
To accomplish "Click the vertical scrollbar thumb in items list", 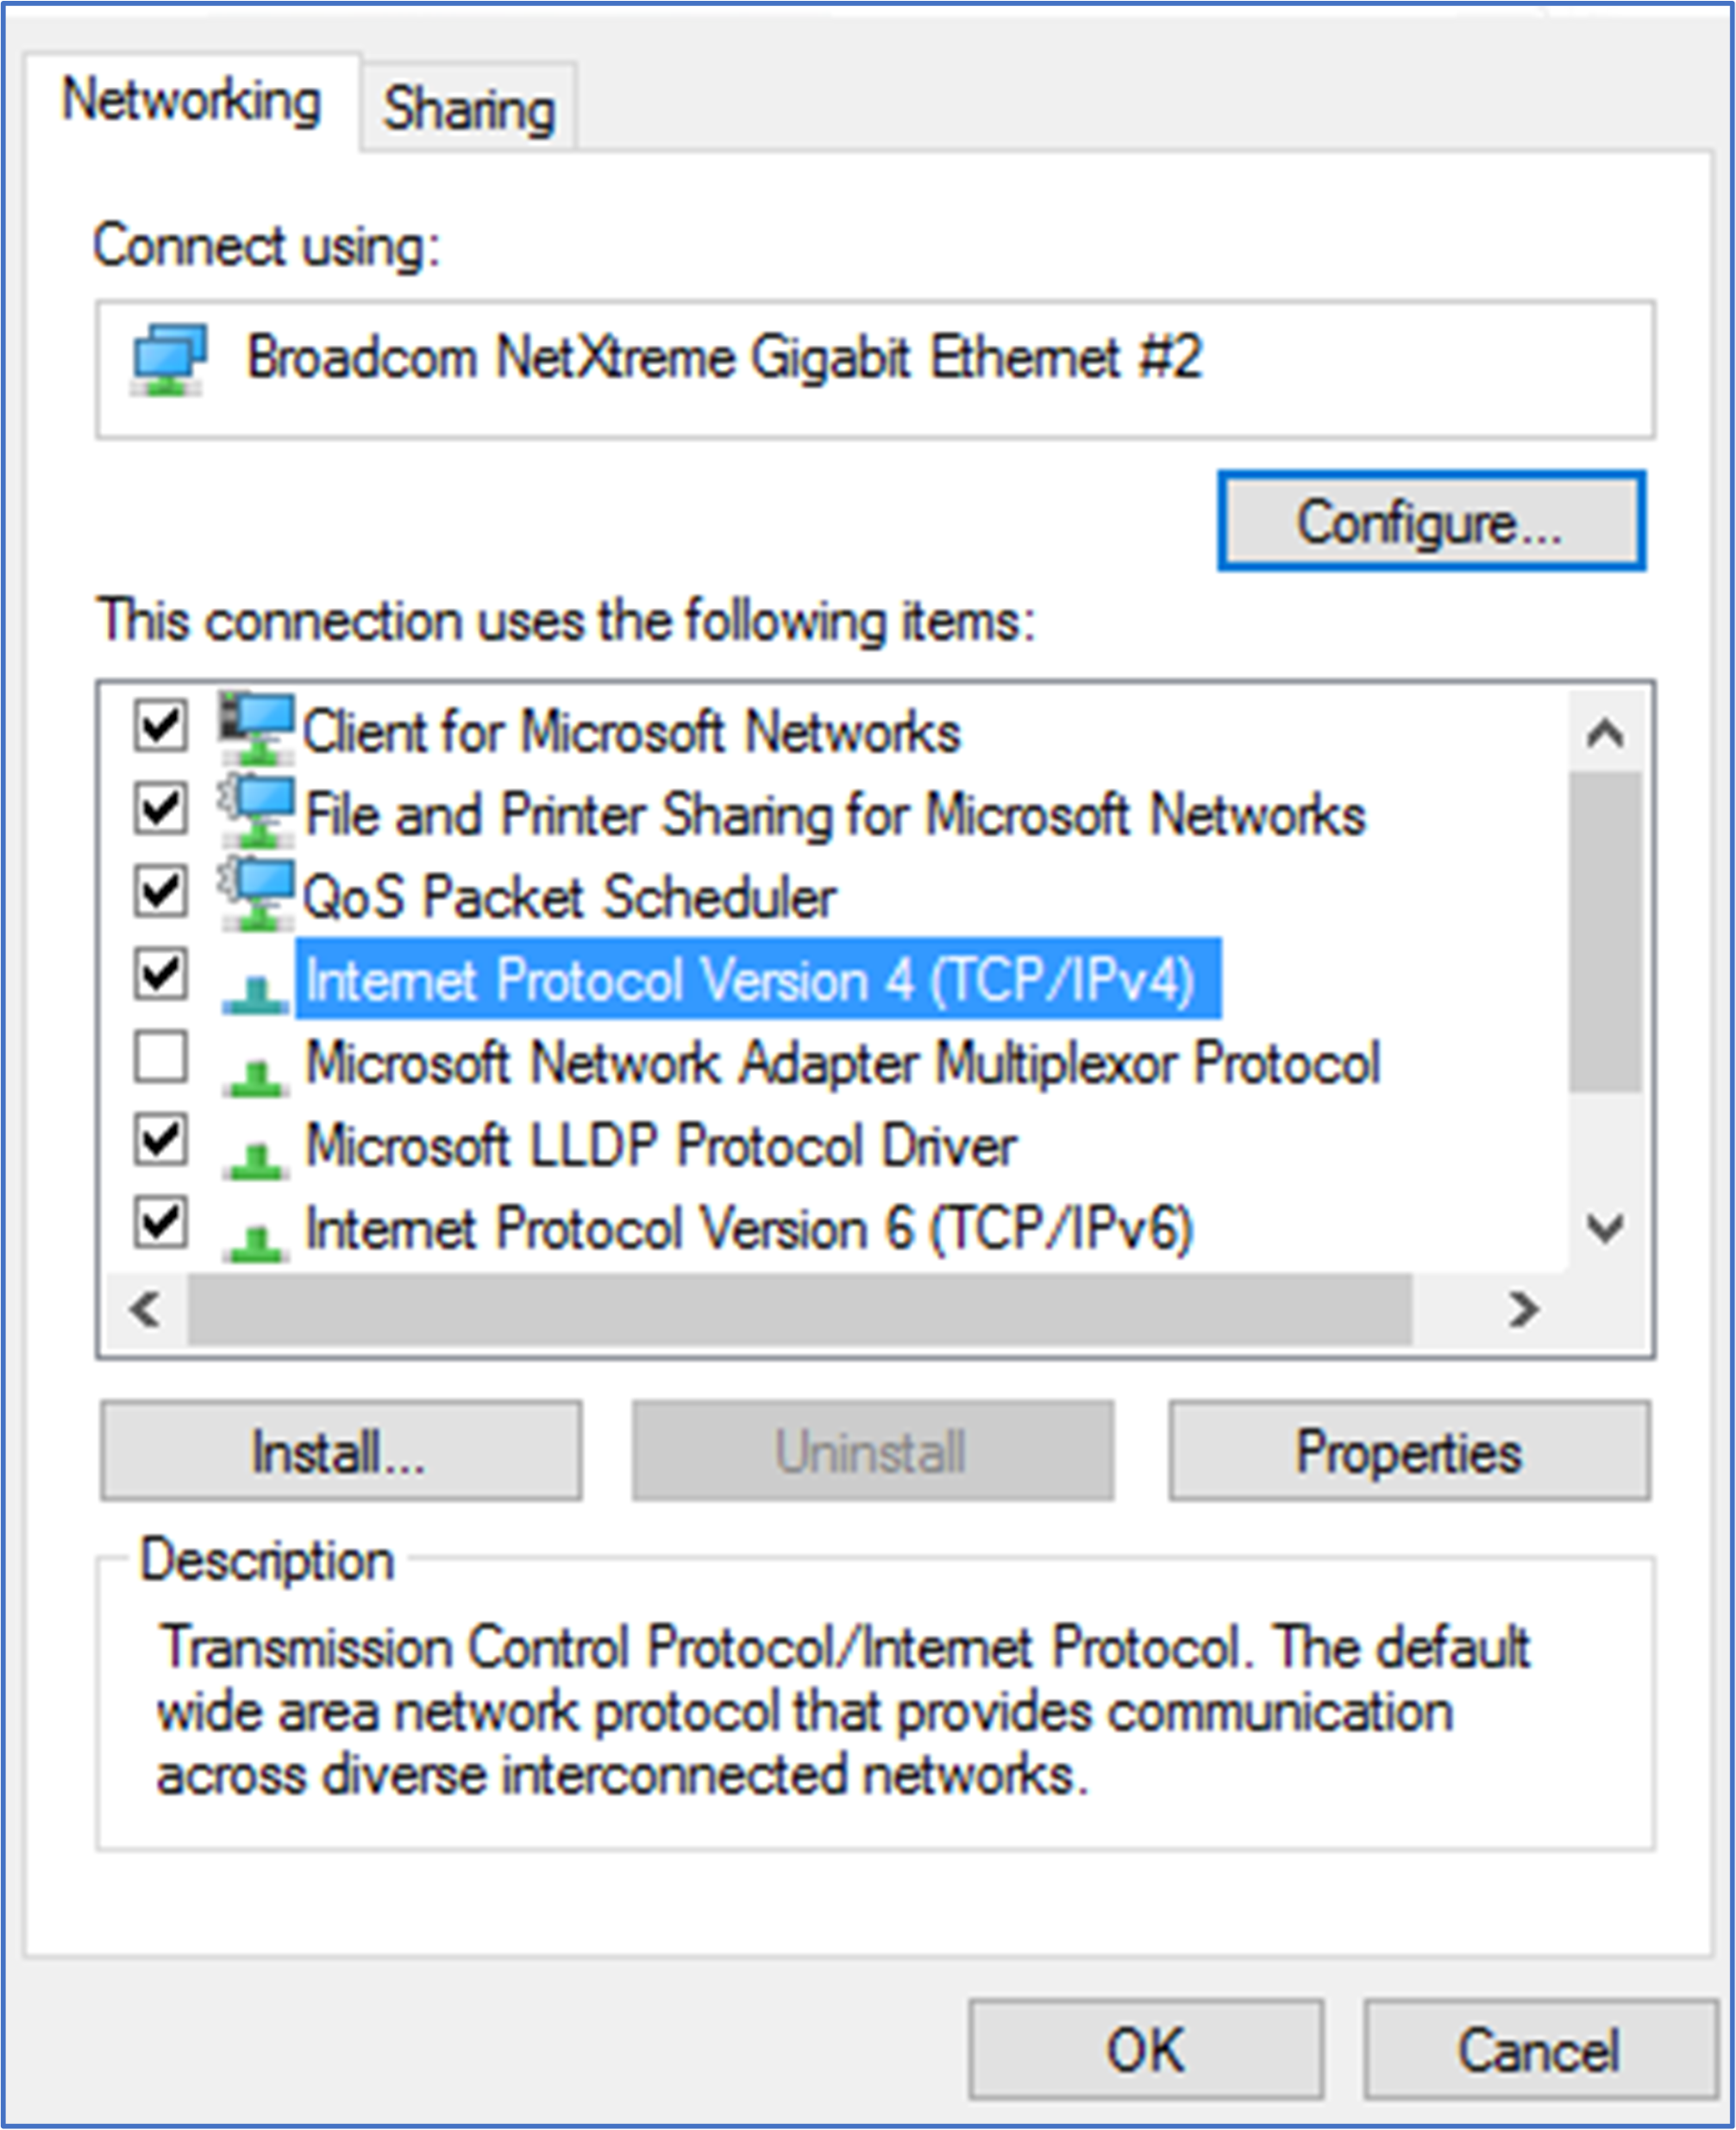I will click(1604, 930).
